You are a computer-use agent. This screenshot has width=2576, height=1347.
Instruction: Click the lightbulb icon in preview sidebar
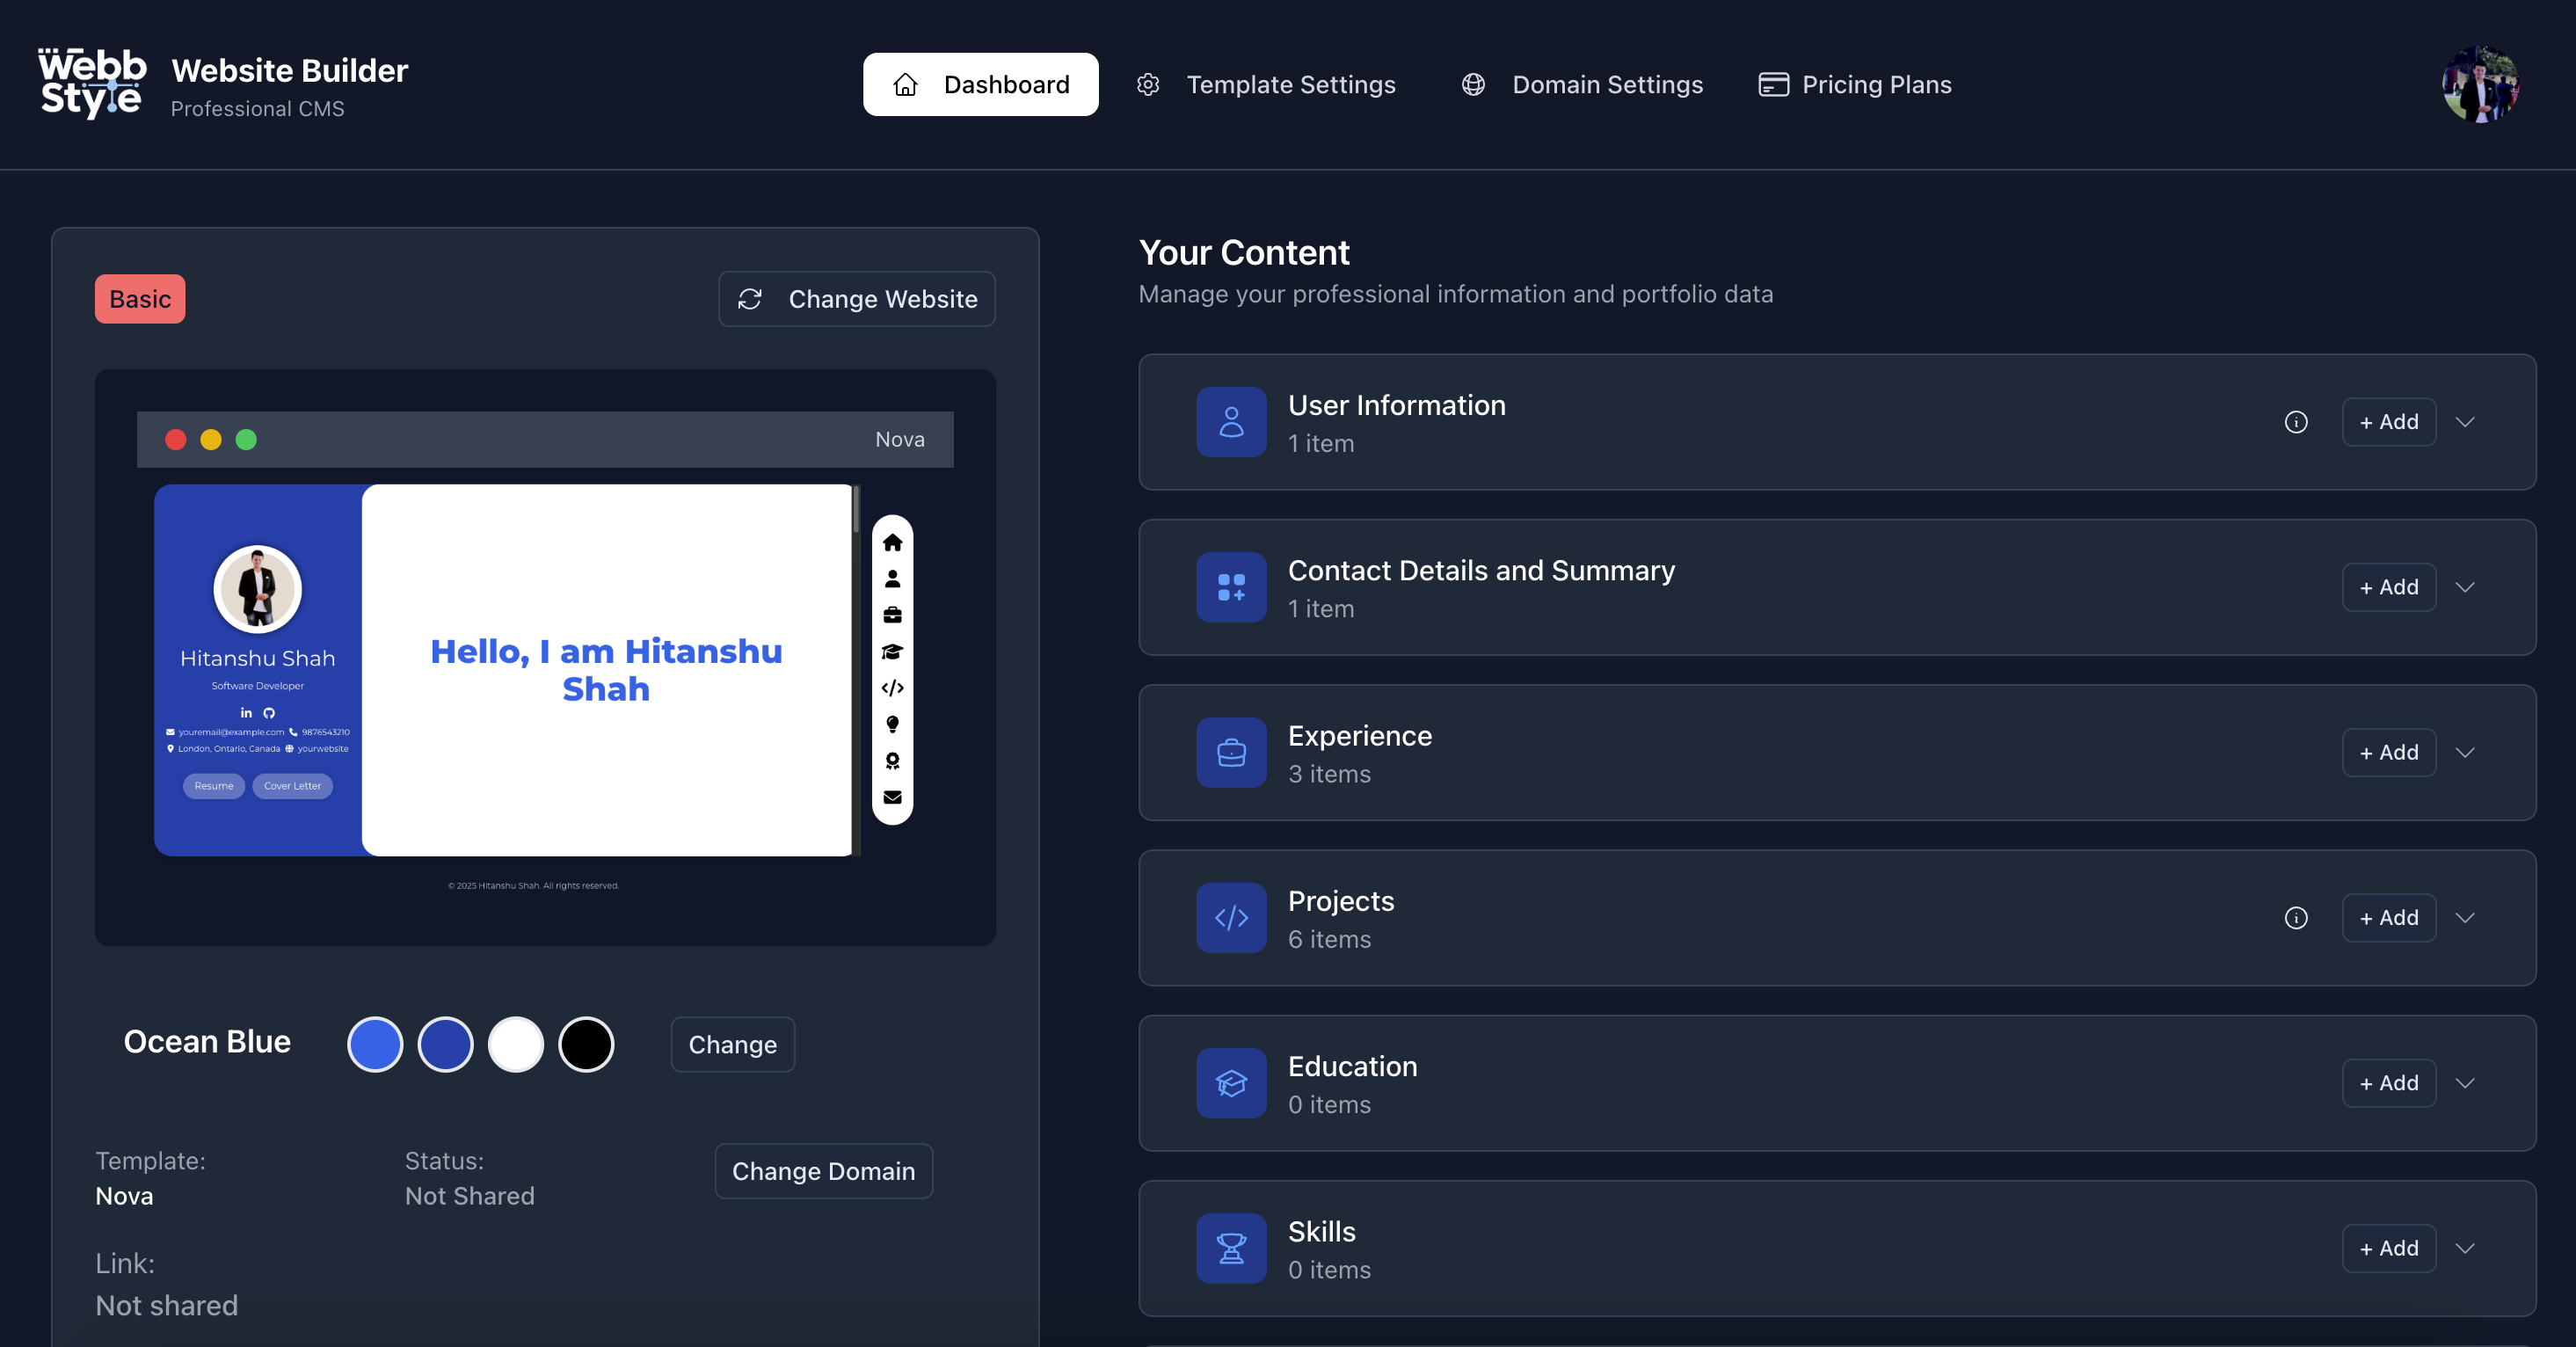tap(892, 724)
